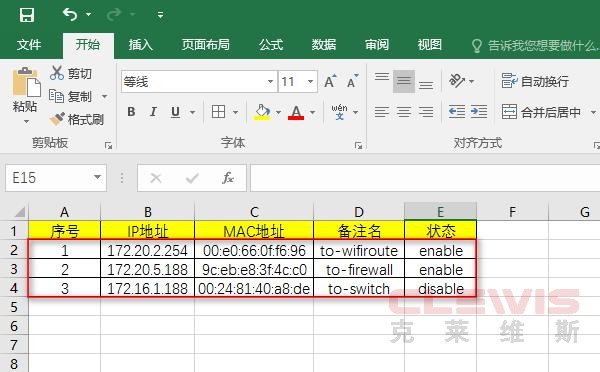The width and height of the screenshot is (600, 372).
Task: Click Merge and Center (合并后居中) button
Action: [541, 112]
